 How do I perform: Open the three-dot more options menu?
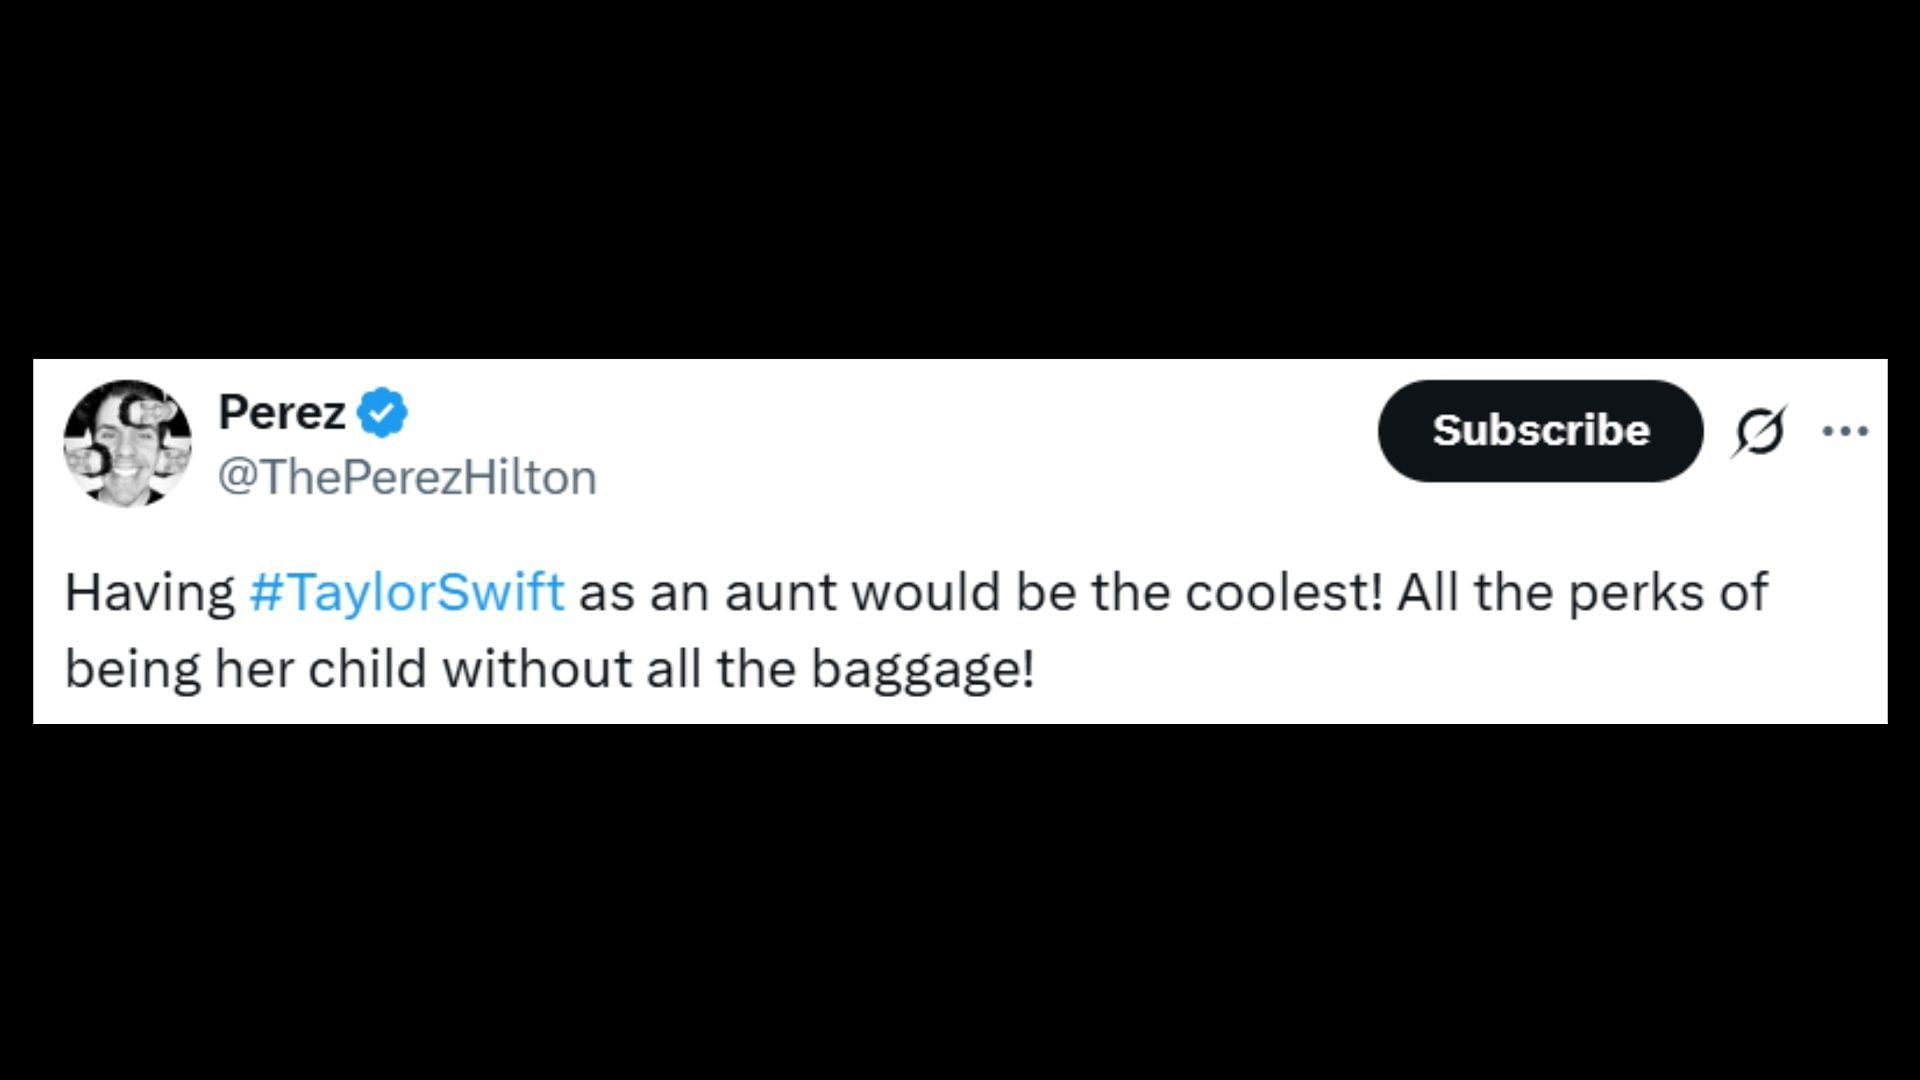(x=1845, y=431)
